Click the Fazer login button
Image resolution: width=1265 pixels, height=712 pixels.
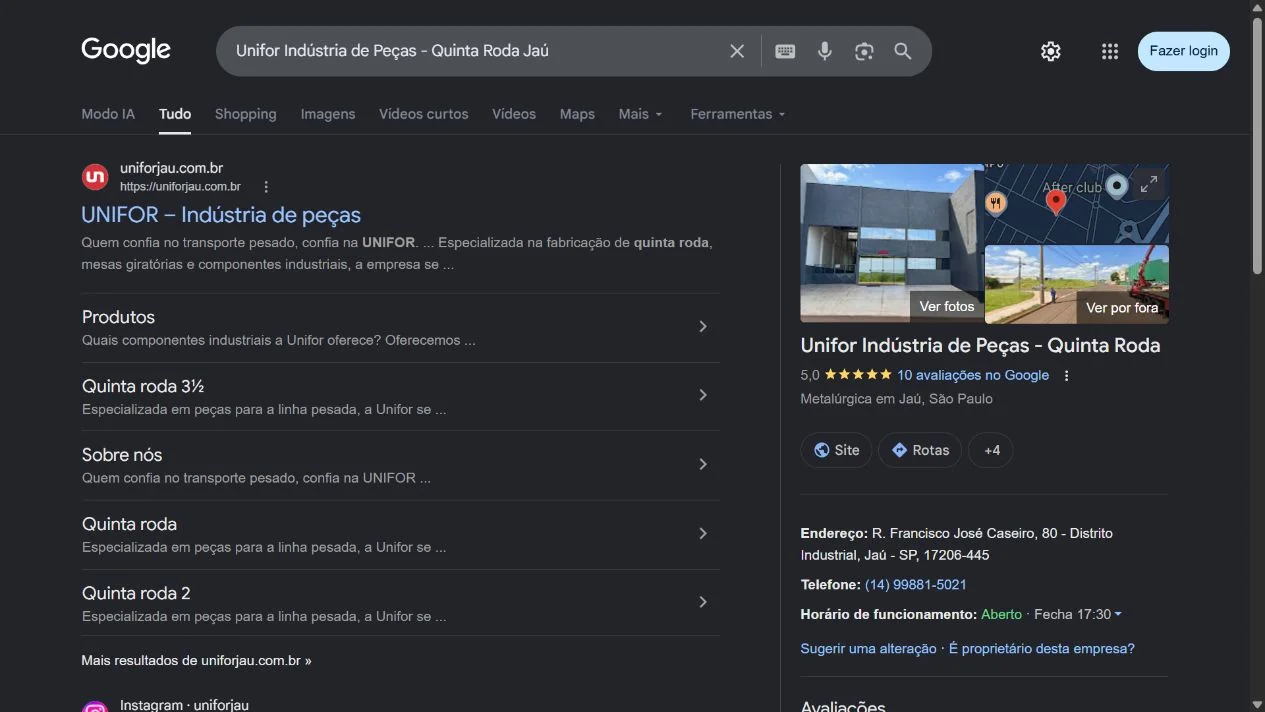[x=1184, y=51]
